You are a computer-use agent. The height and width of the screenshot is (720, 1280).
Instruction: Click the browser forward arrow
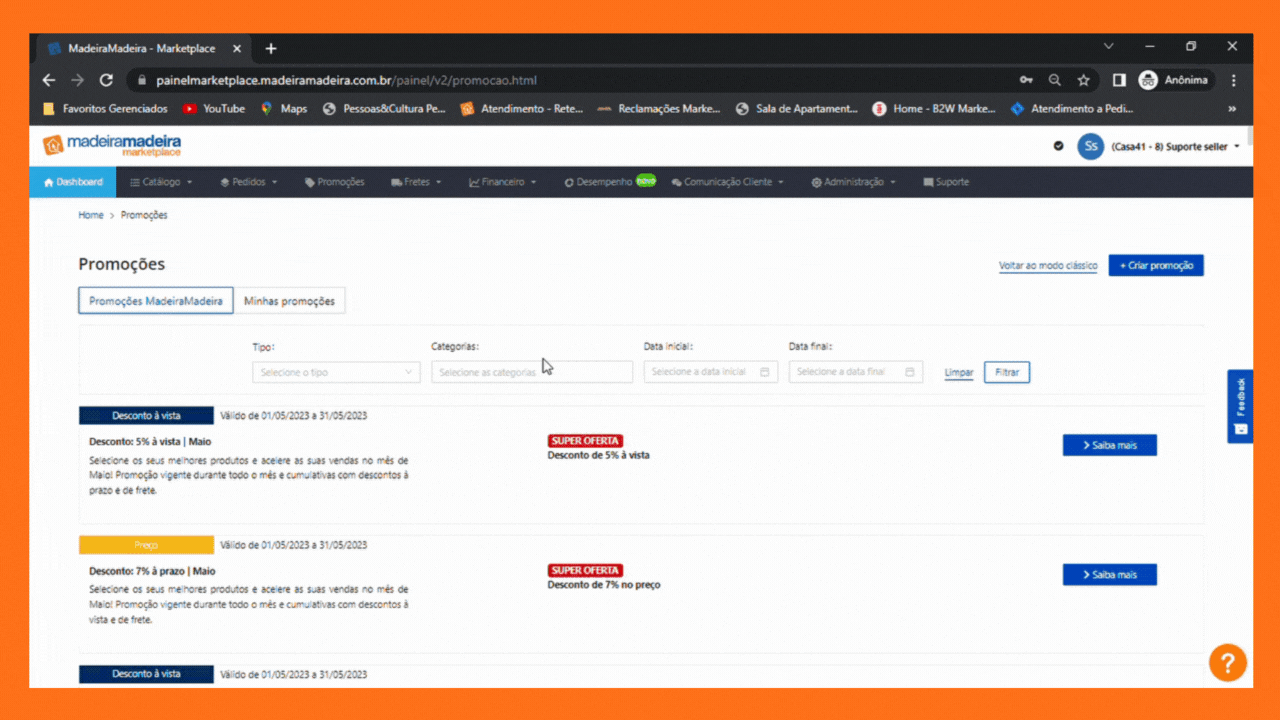click(78, 80)
